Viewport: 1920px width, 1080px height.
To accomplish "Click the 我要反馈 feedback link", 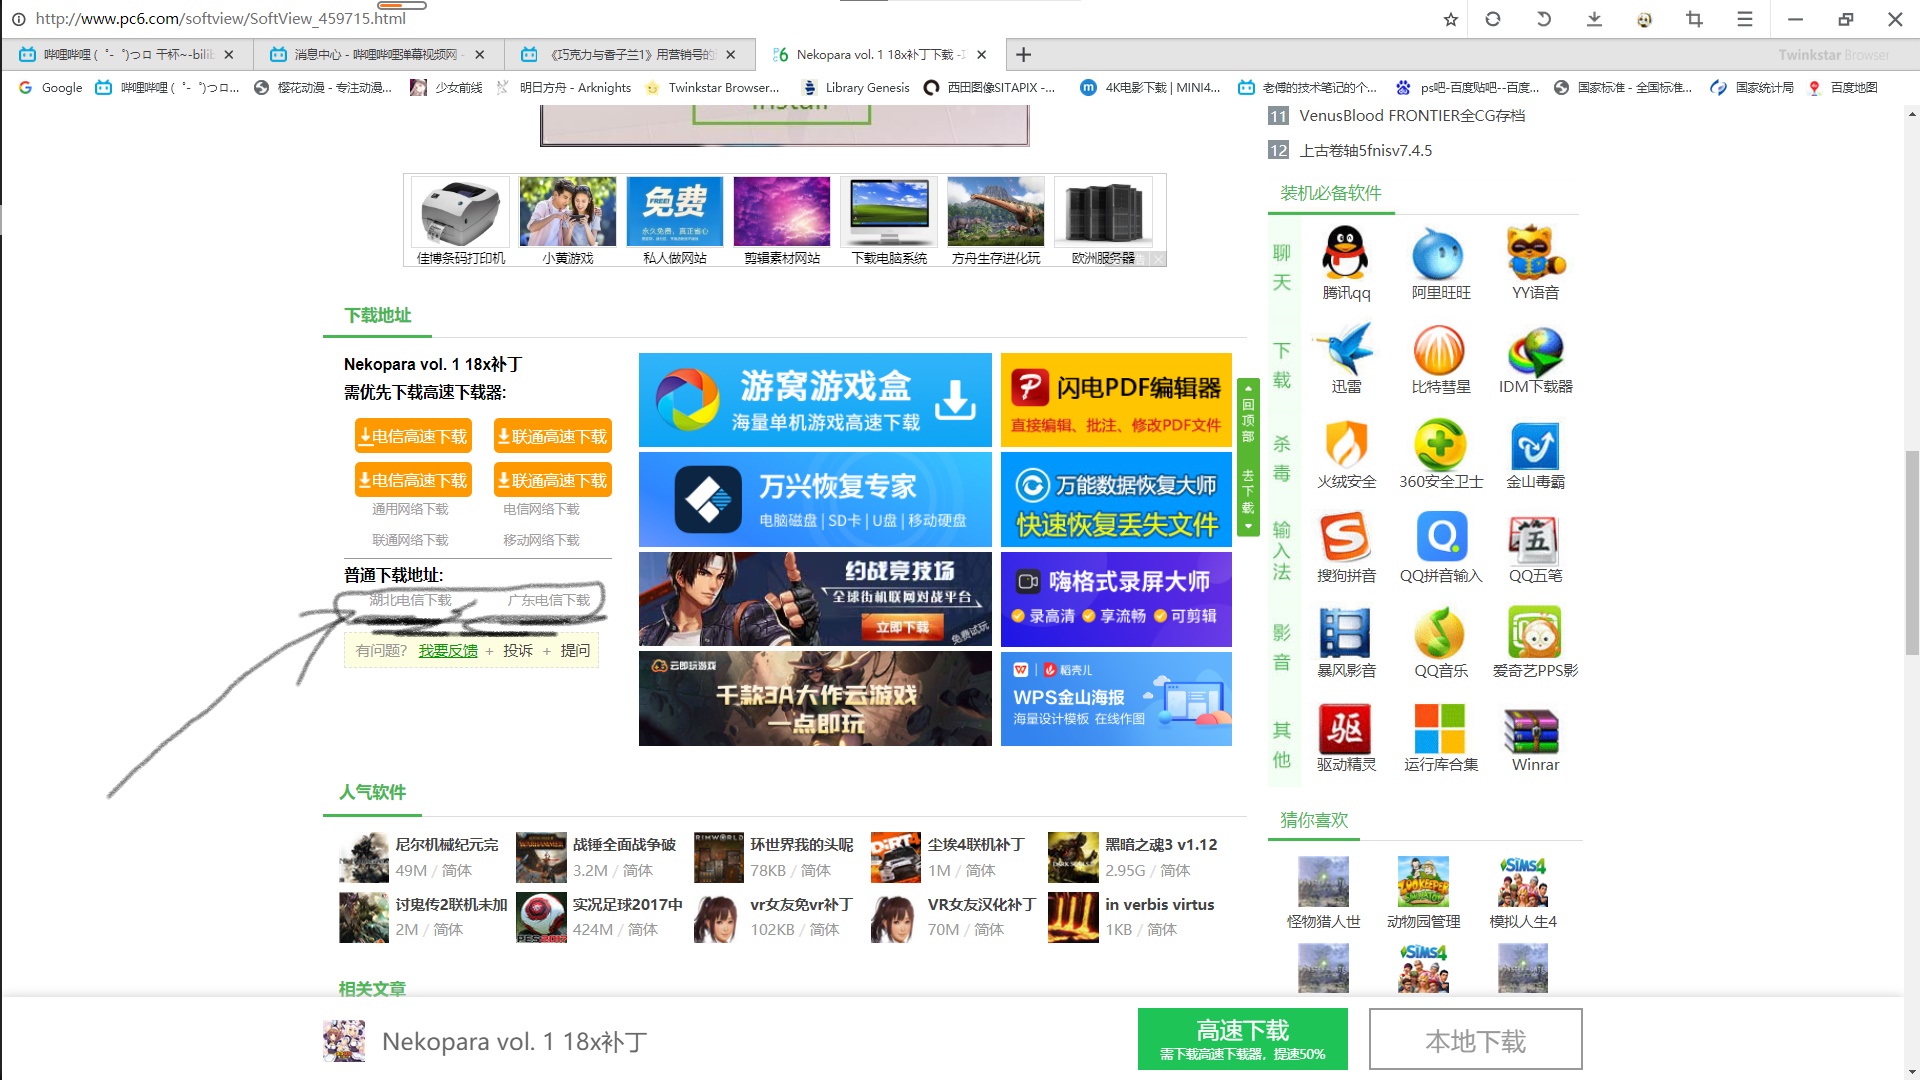I will tap(448, 651).
